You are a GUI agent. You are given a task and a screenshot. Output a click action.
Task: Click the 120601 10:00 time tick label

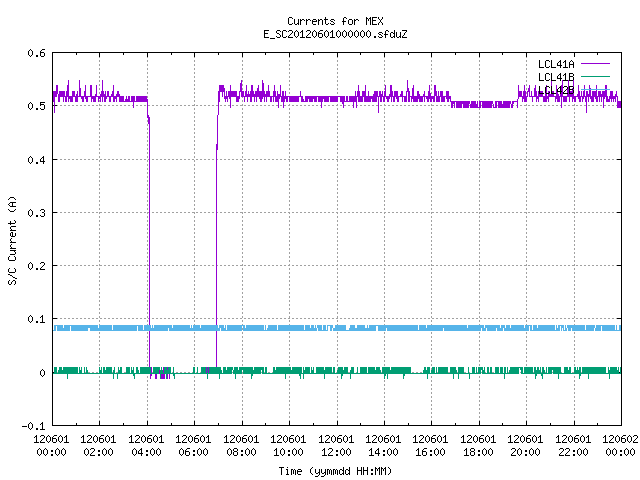point(288,446)
